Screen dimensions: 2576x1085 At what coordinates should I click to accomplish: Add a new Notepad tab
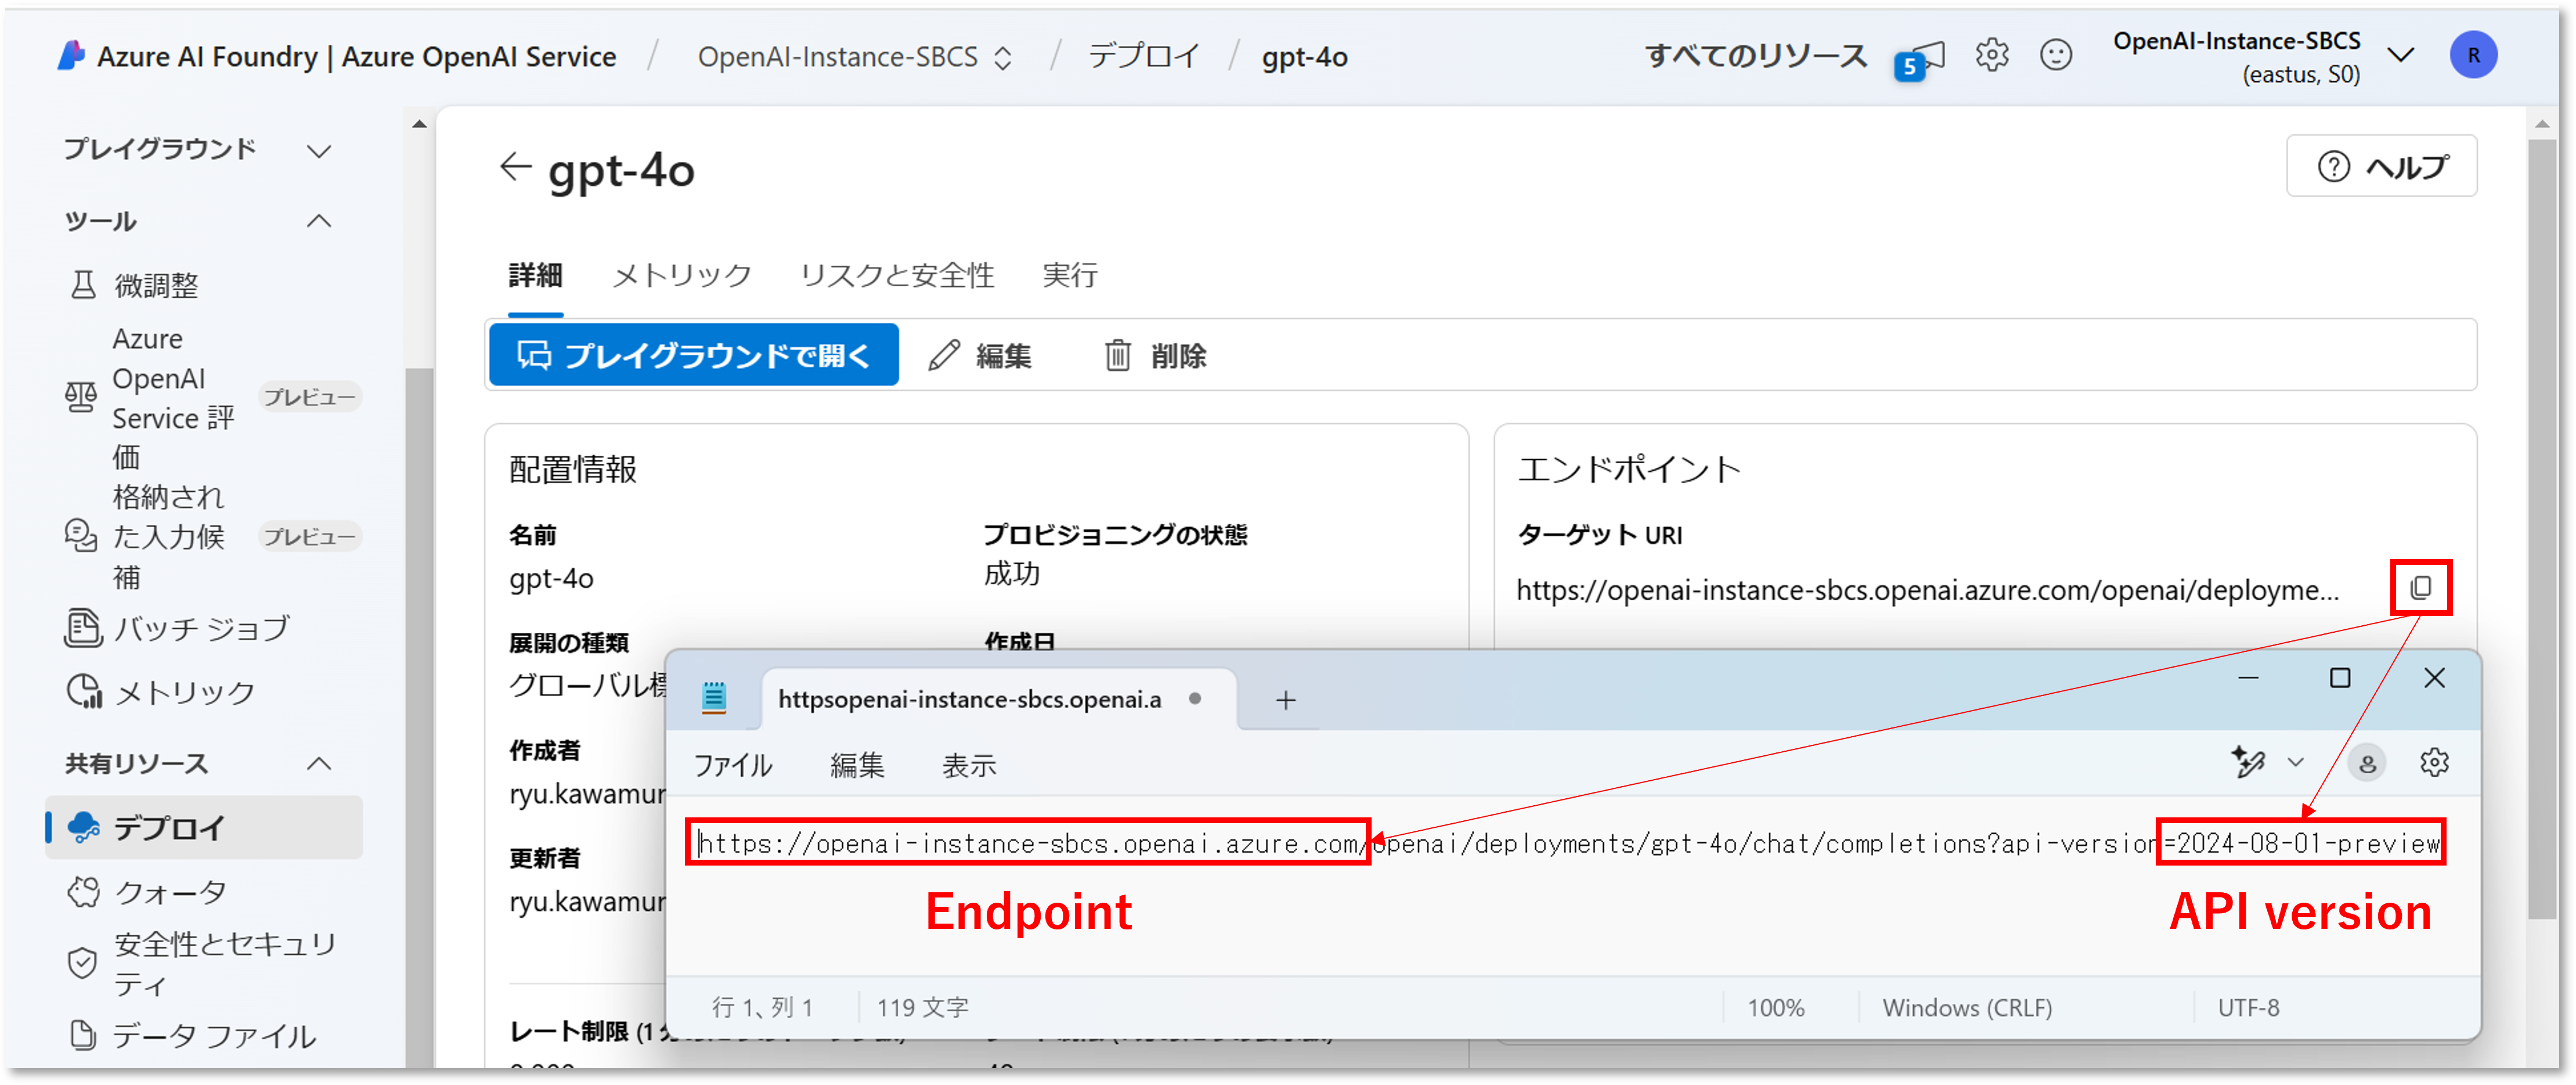coord(1285,700)
